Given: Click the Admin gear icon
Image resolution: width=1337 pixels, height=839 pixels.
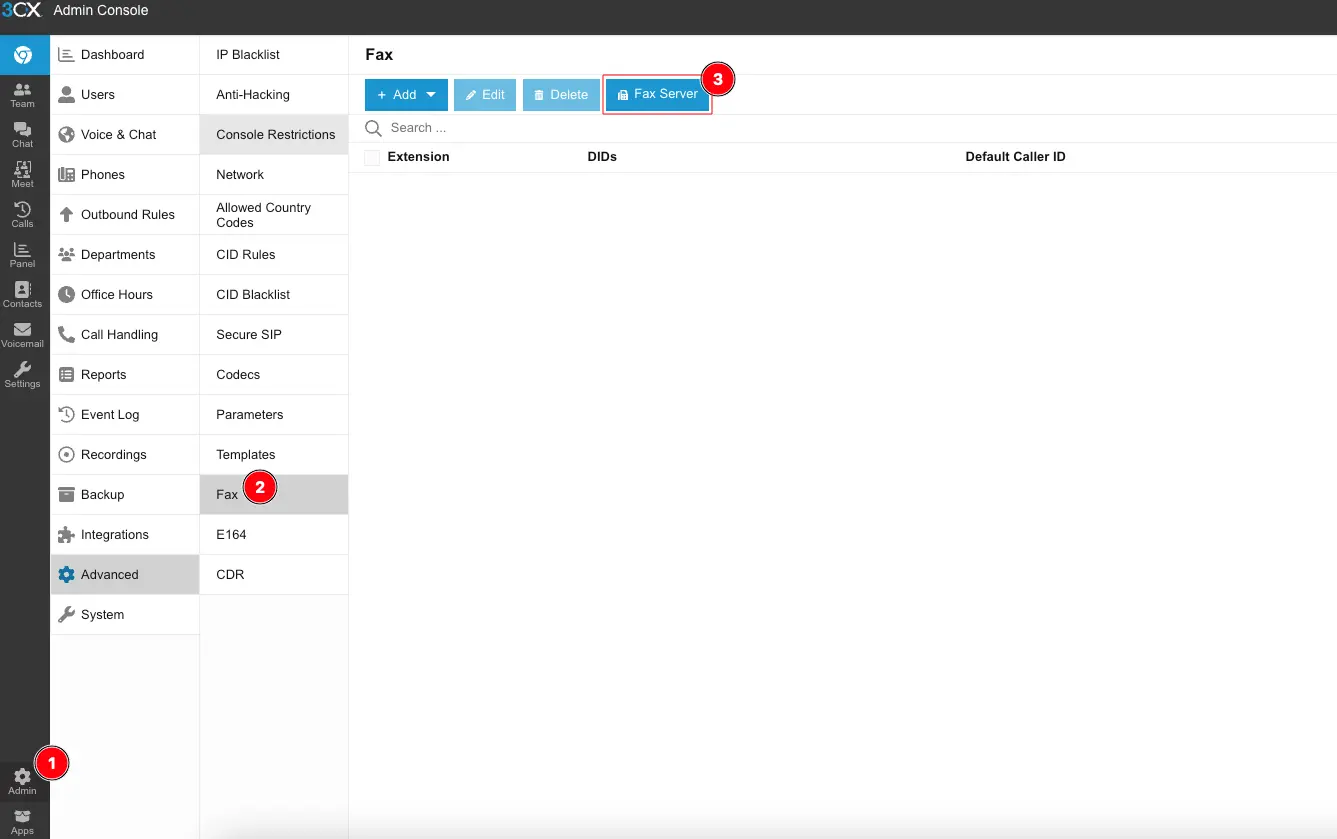Looking at the screenshot, I should pyautogui.click(x=22, y=780).
